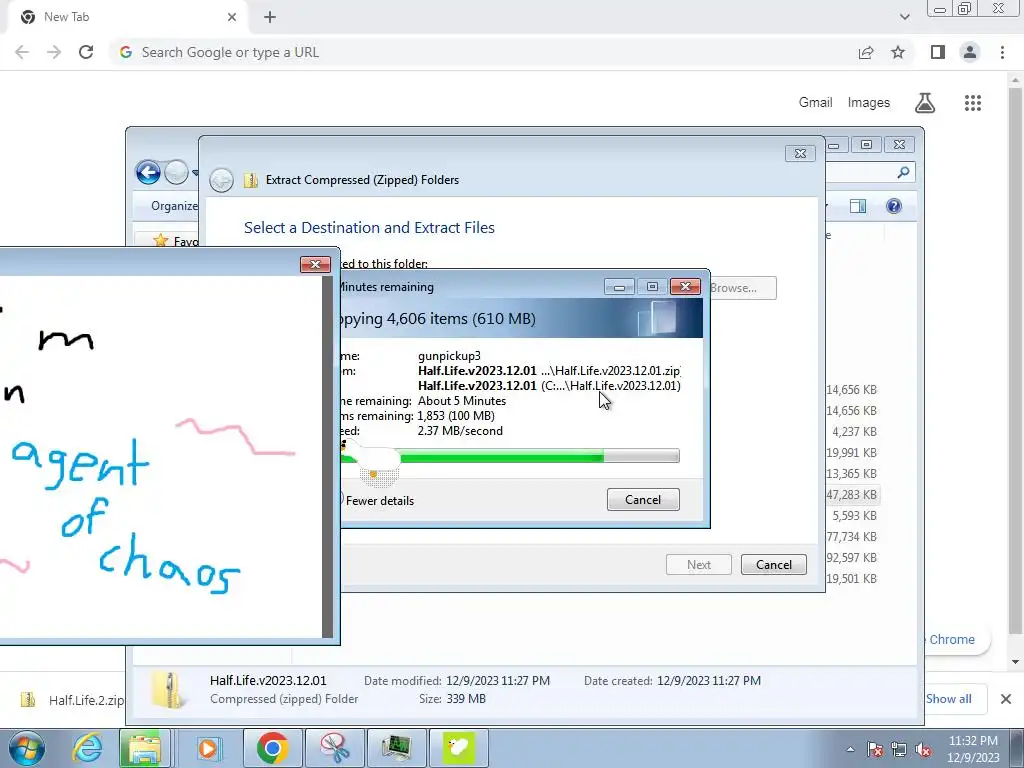This screenshot has height=768, width=1024.
Task: Open Chrome profile avatar
Action: 970,52
